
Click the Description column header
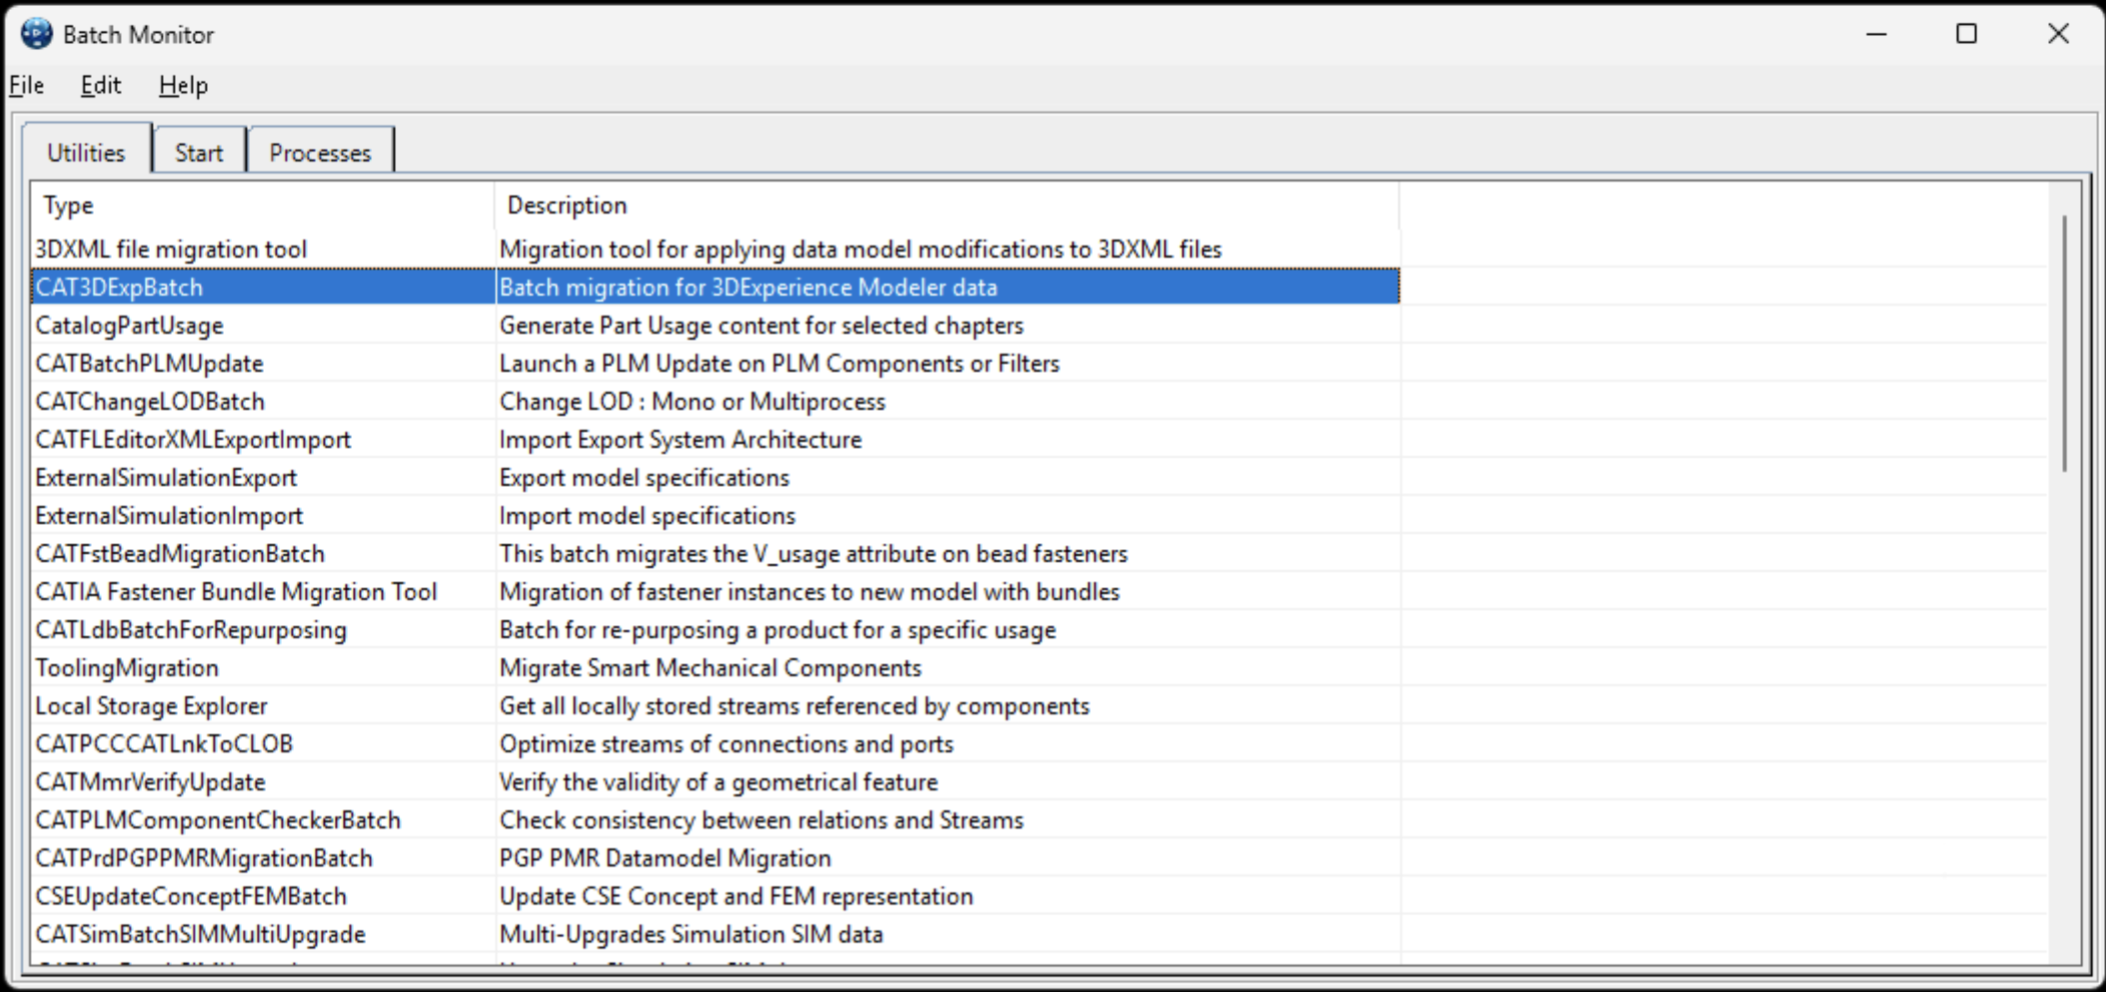(567, 206)
